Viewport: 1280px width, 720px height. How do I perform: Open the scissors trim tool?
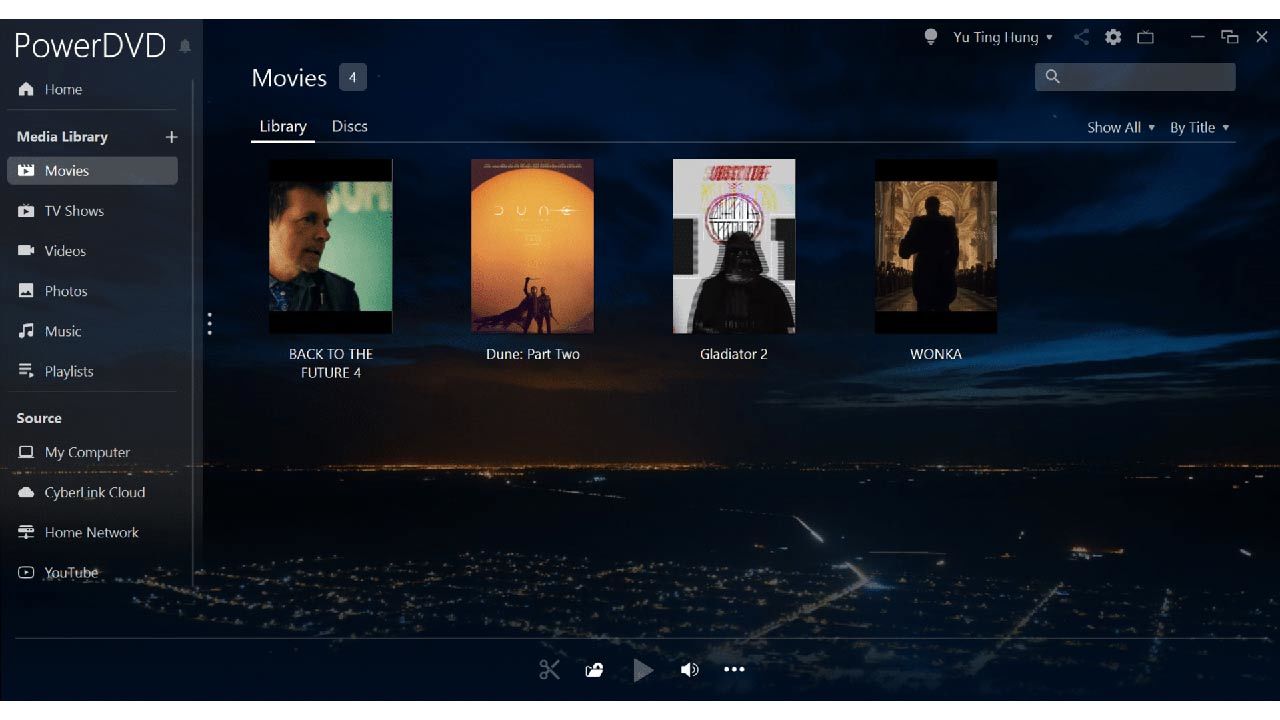click(x=549, y=670)
